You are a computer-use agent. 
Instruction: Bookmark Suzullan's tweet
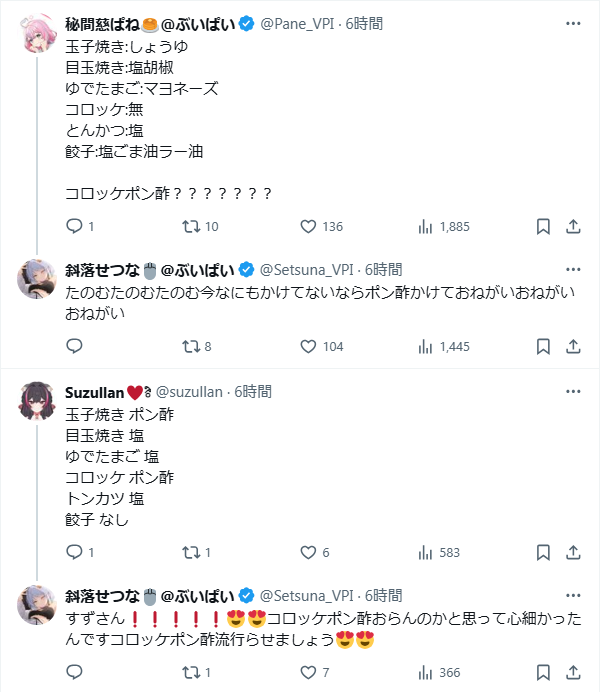tap(542, 552)
